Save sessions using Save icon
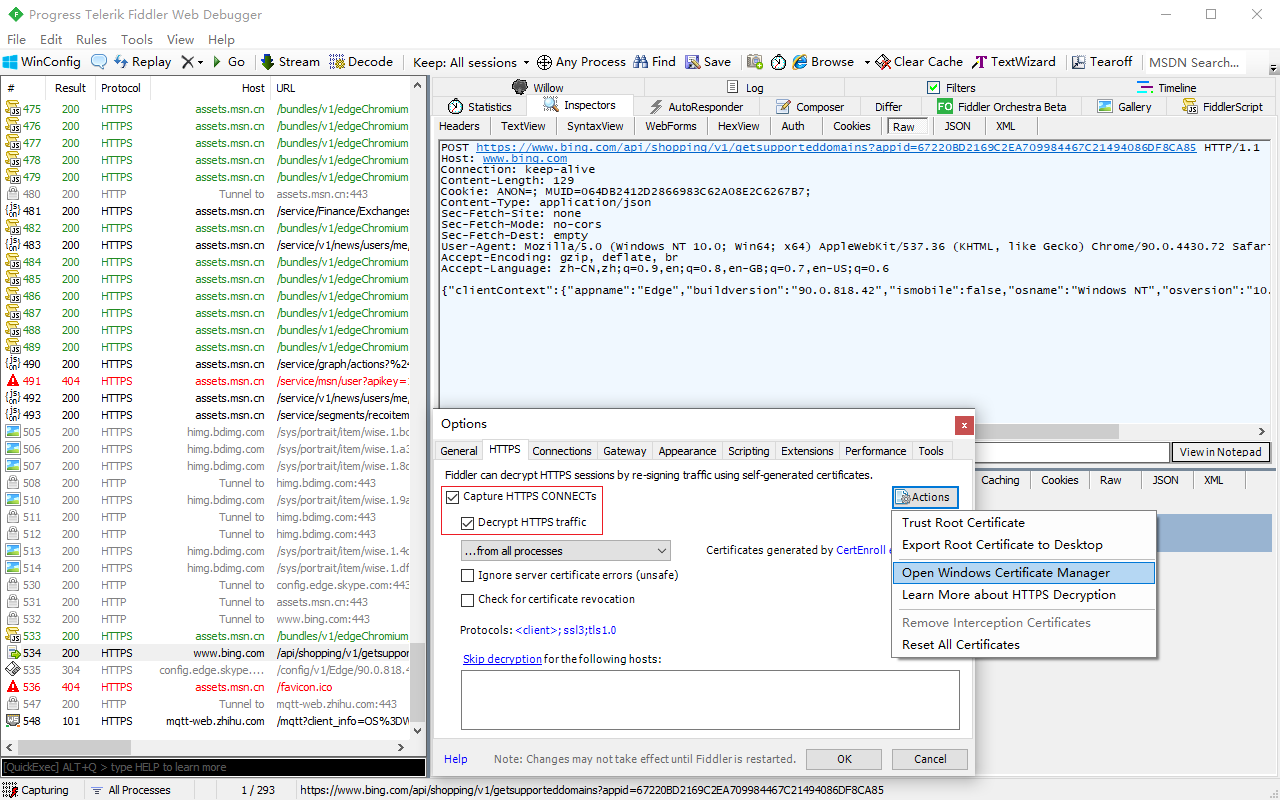Viewport: 1280px width, 800px height. (x=708, y=62)
